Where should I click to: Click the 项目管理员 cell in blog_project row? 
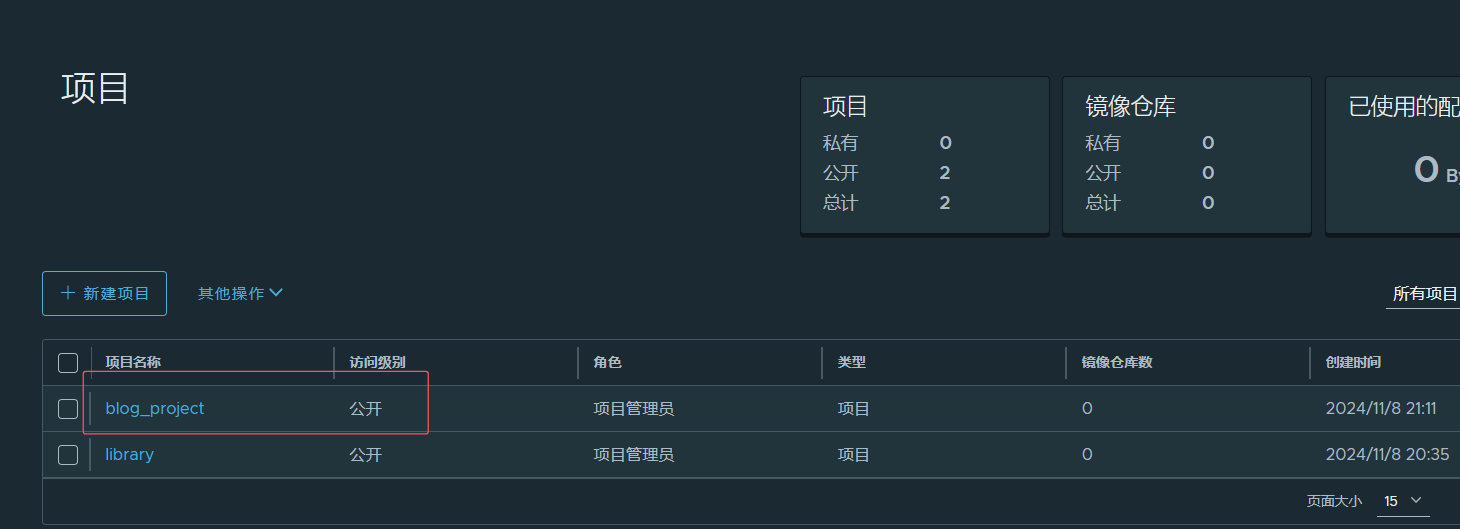click(633, 408)
